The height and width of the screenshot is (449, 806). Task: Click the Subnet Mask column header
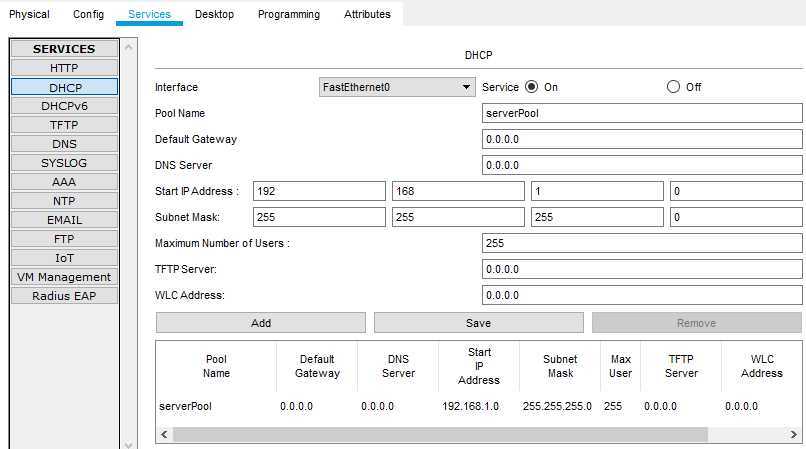[x=560, y=366]
